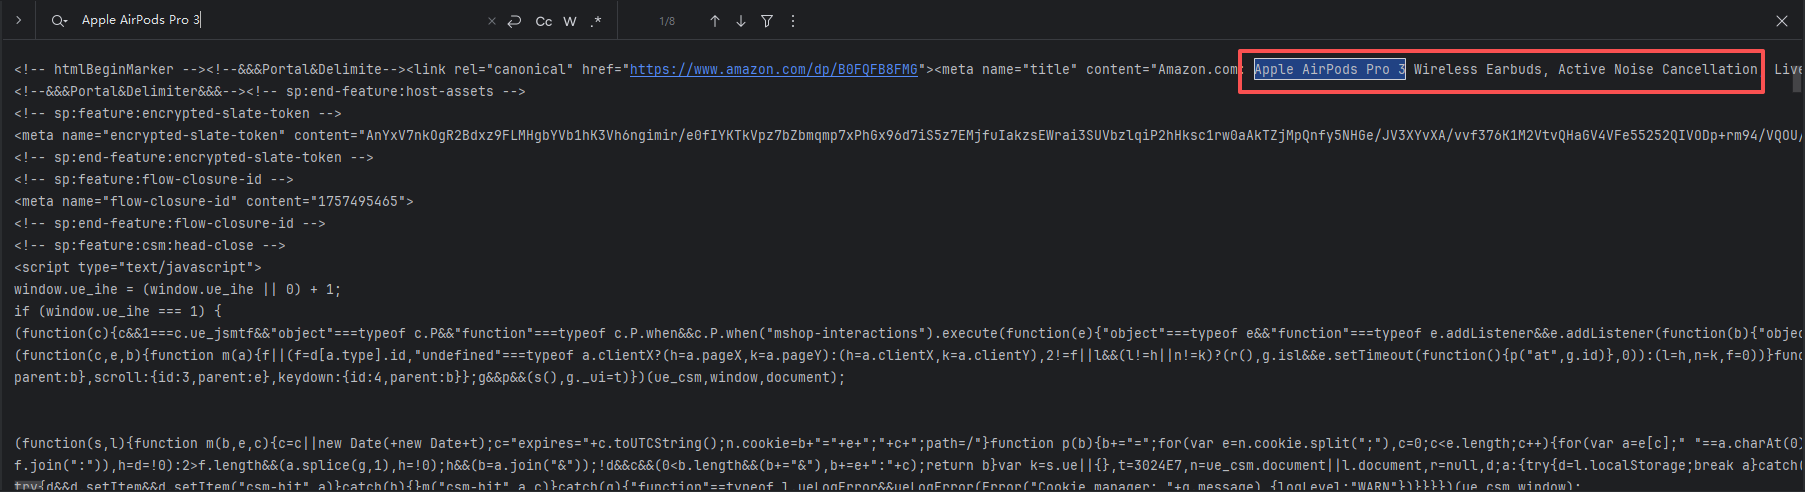The width and height of the screenshot is (1805, 492).
Task: Click the 'window.ue_ihe = (window.ue_ihe' line
Action: pos(178,289)
